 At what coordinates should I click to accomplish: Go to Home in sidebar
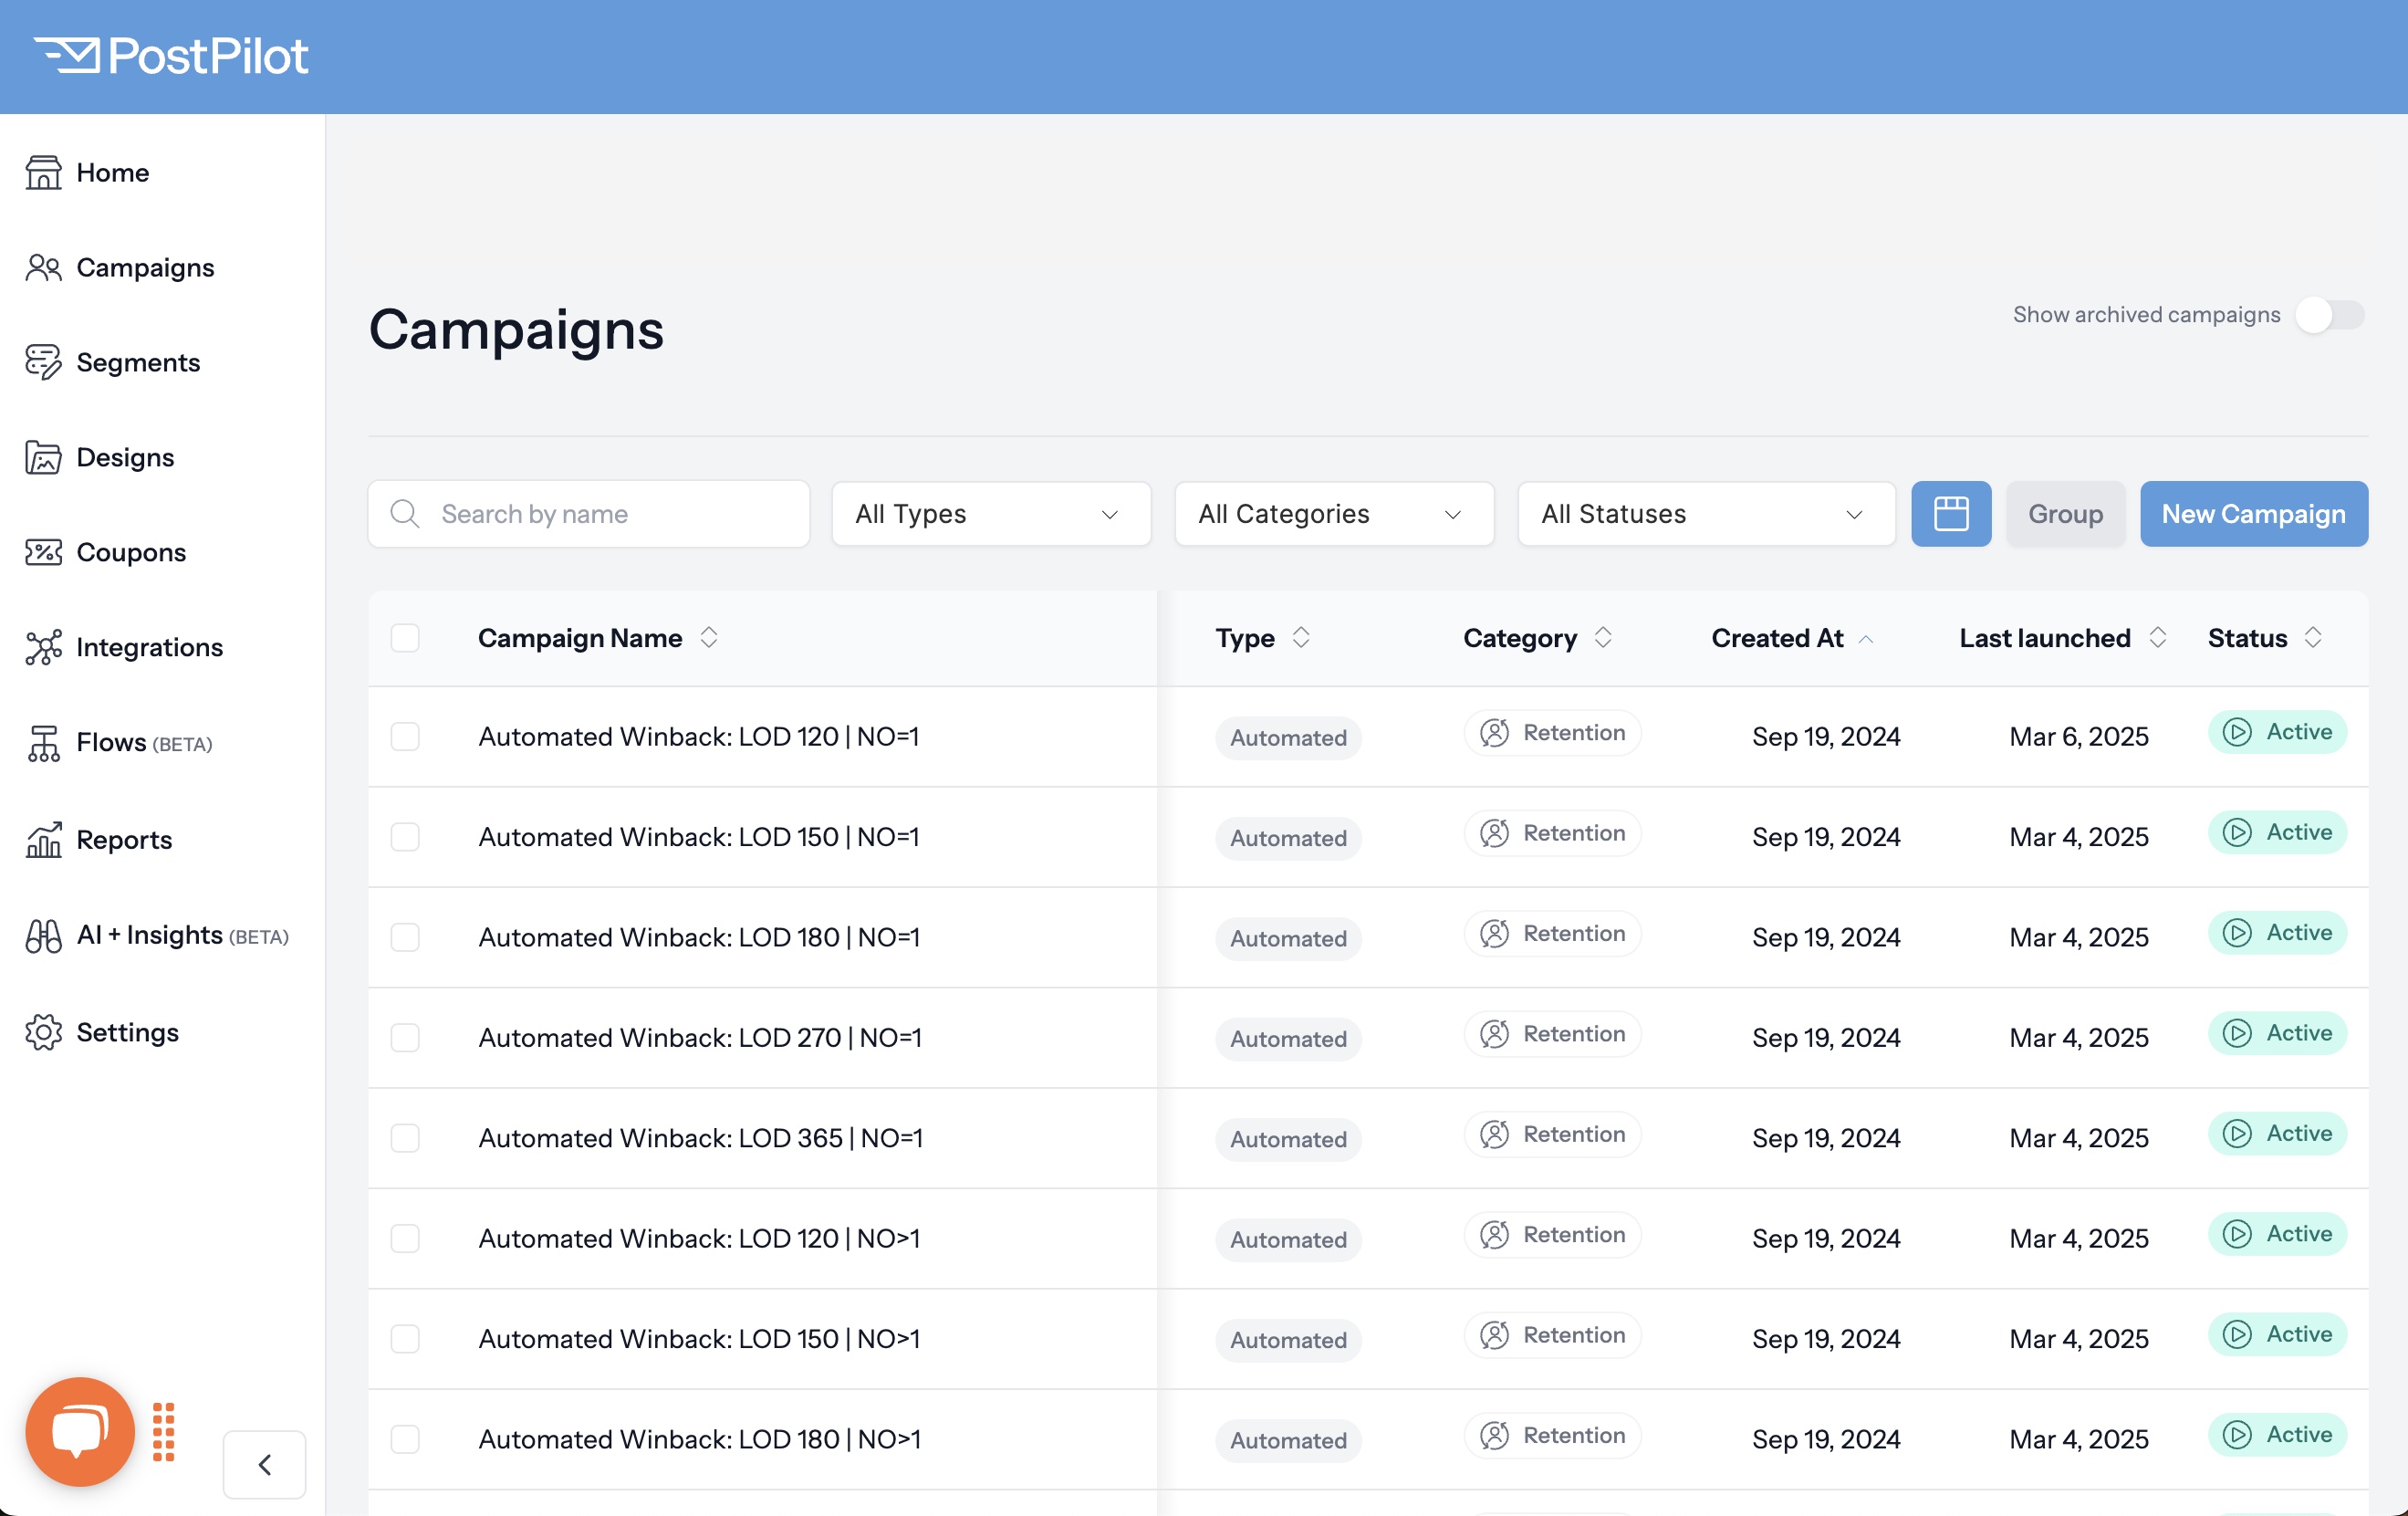[113, 172]
